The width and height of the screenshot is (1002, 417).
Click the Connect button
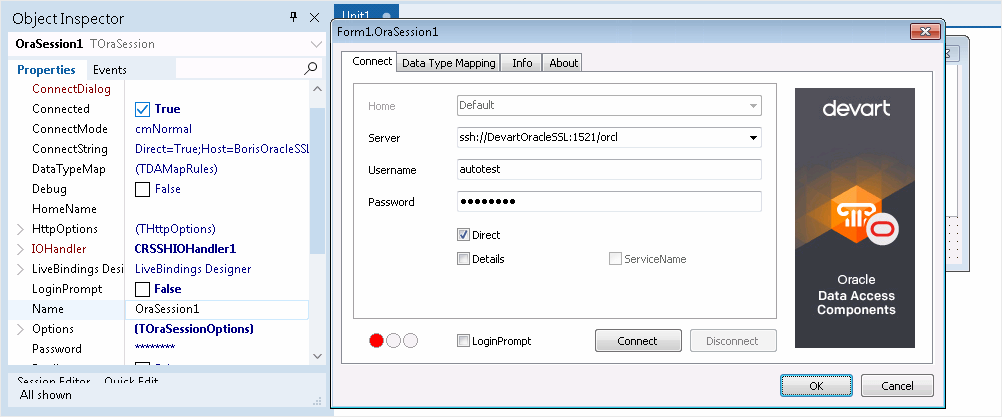[638, 341]
